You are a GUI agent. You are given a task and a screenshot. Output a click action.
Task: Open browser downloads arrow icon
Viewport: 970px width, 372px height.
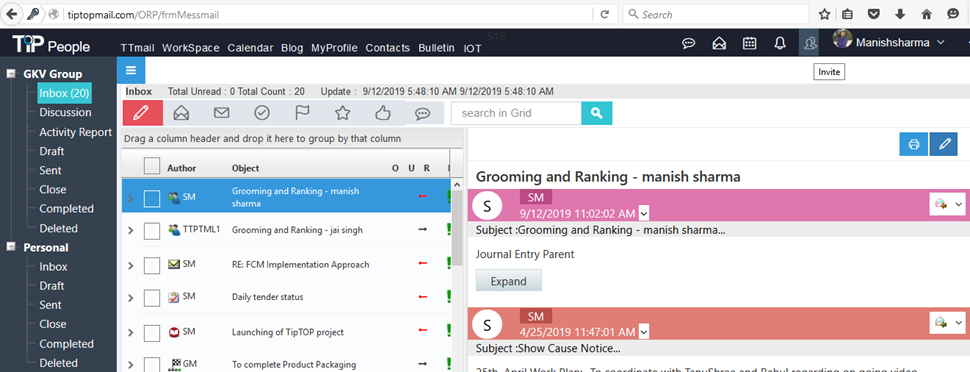tap(899, 14)
